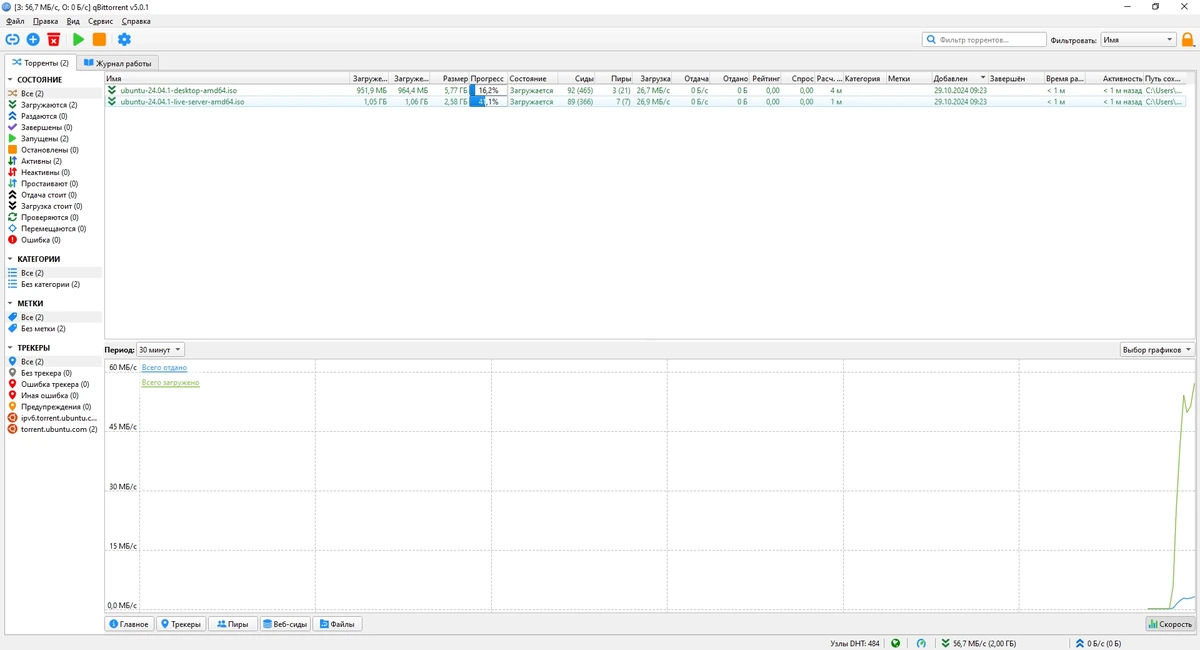
Task: Open settings via the blue gear icon
Action: point(124,39)
